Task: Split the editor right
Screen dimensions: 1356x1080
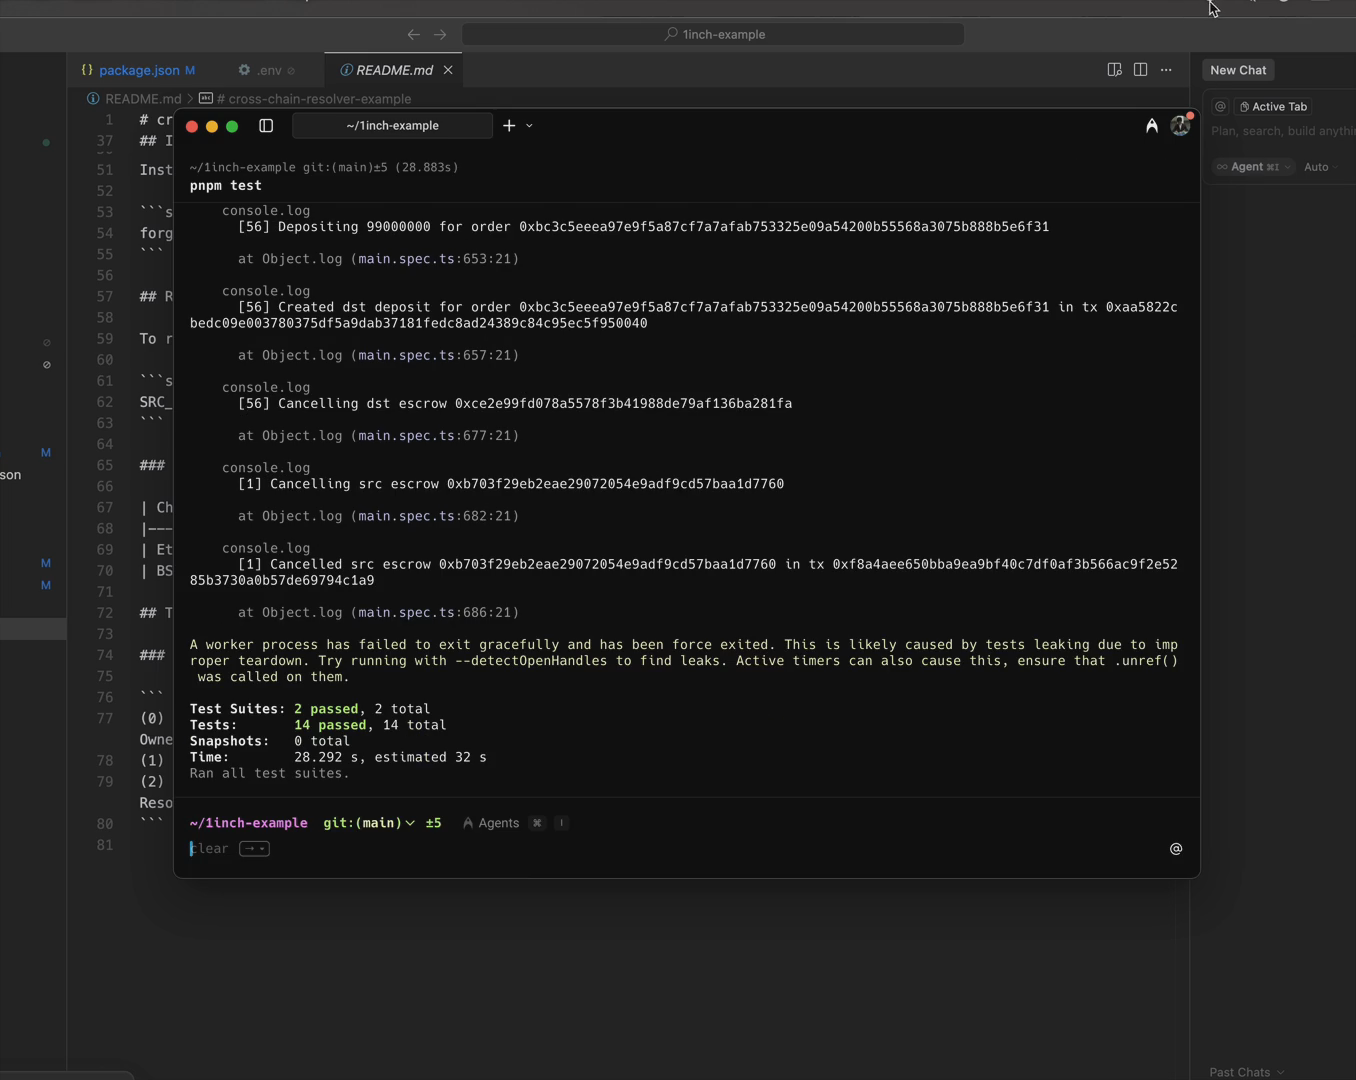Action: pos(1140,70)
